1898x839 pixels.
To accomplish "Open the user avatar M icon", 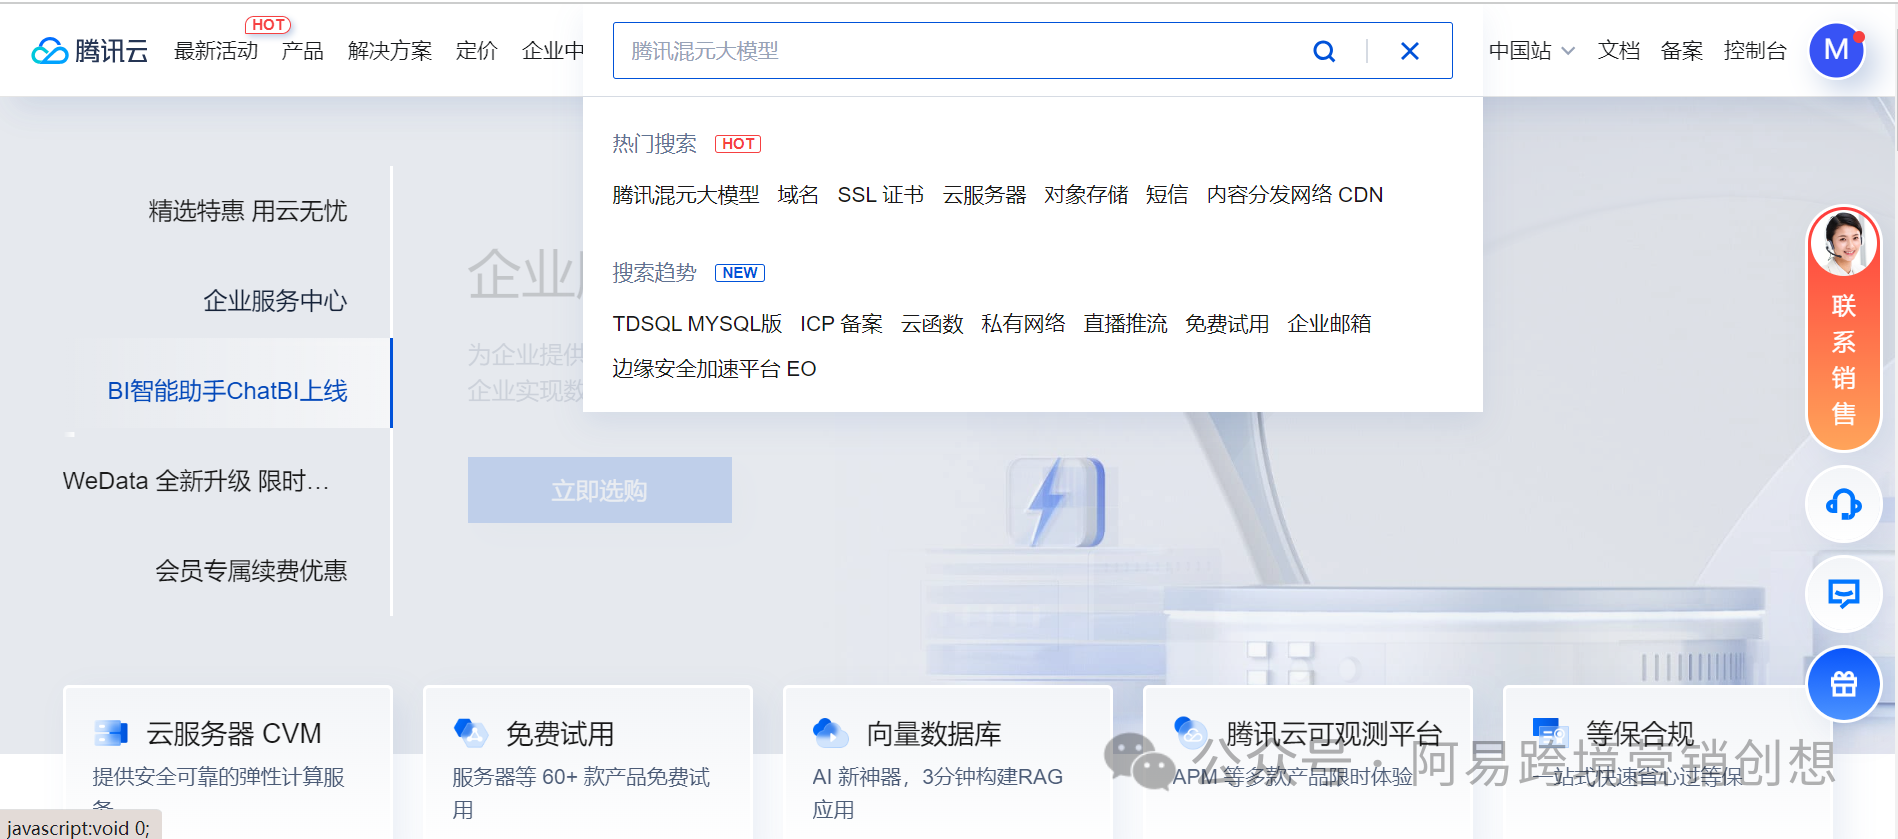I will [x=1836, y=50].
